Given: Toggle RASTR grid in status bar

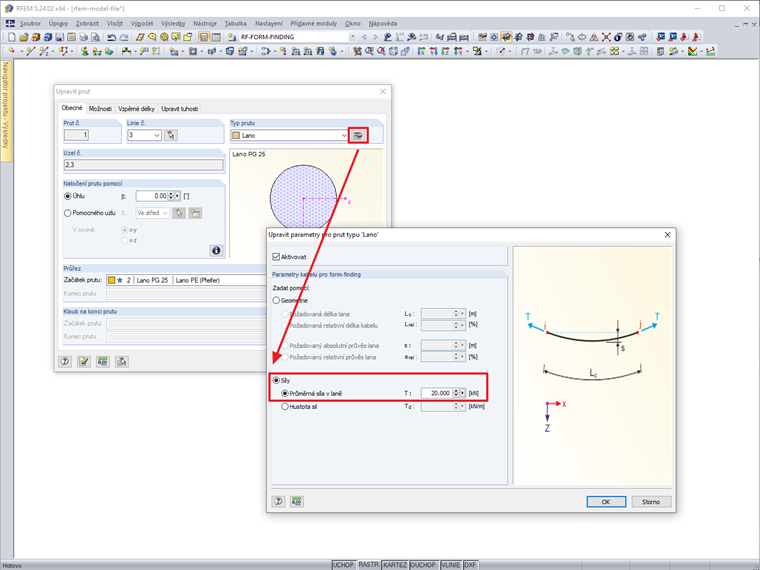Looking at the screenshot, I should pyautogui.click(x=369, y=565).
